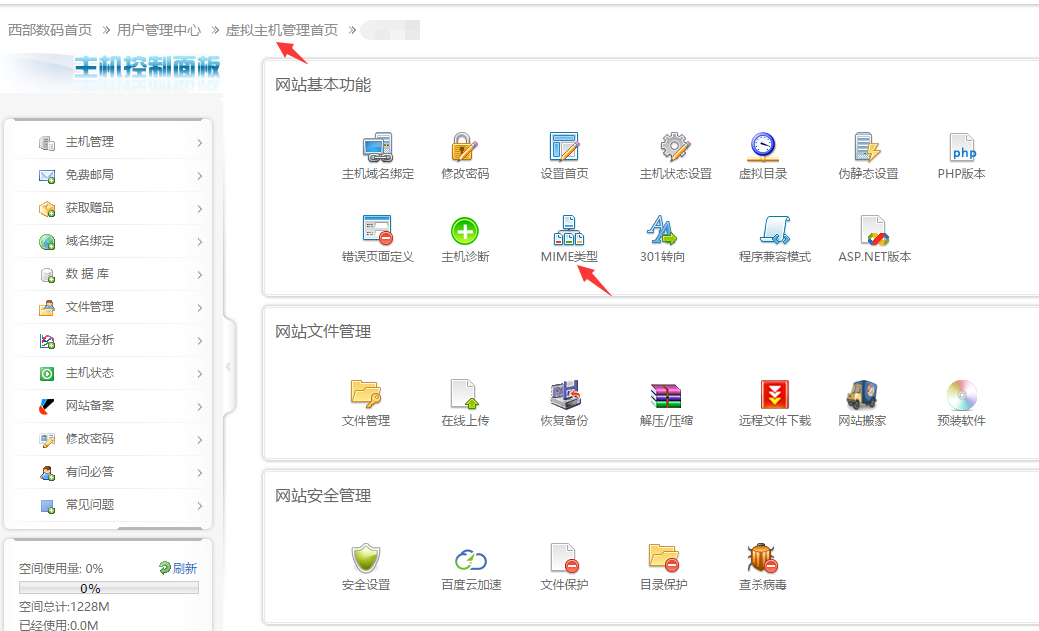Image resolution: width=1039 pixels, height=631 pixels.
Task: Open the 主机域名绑定 domain binding icon
Action: point(377,148)
